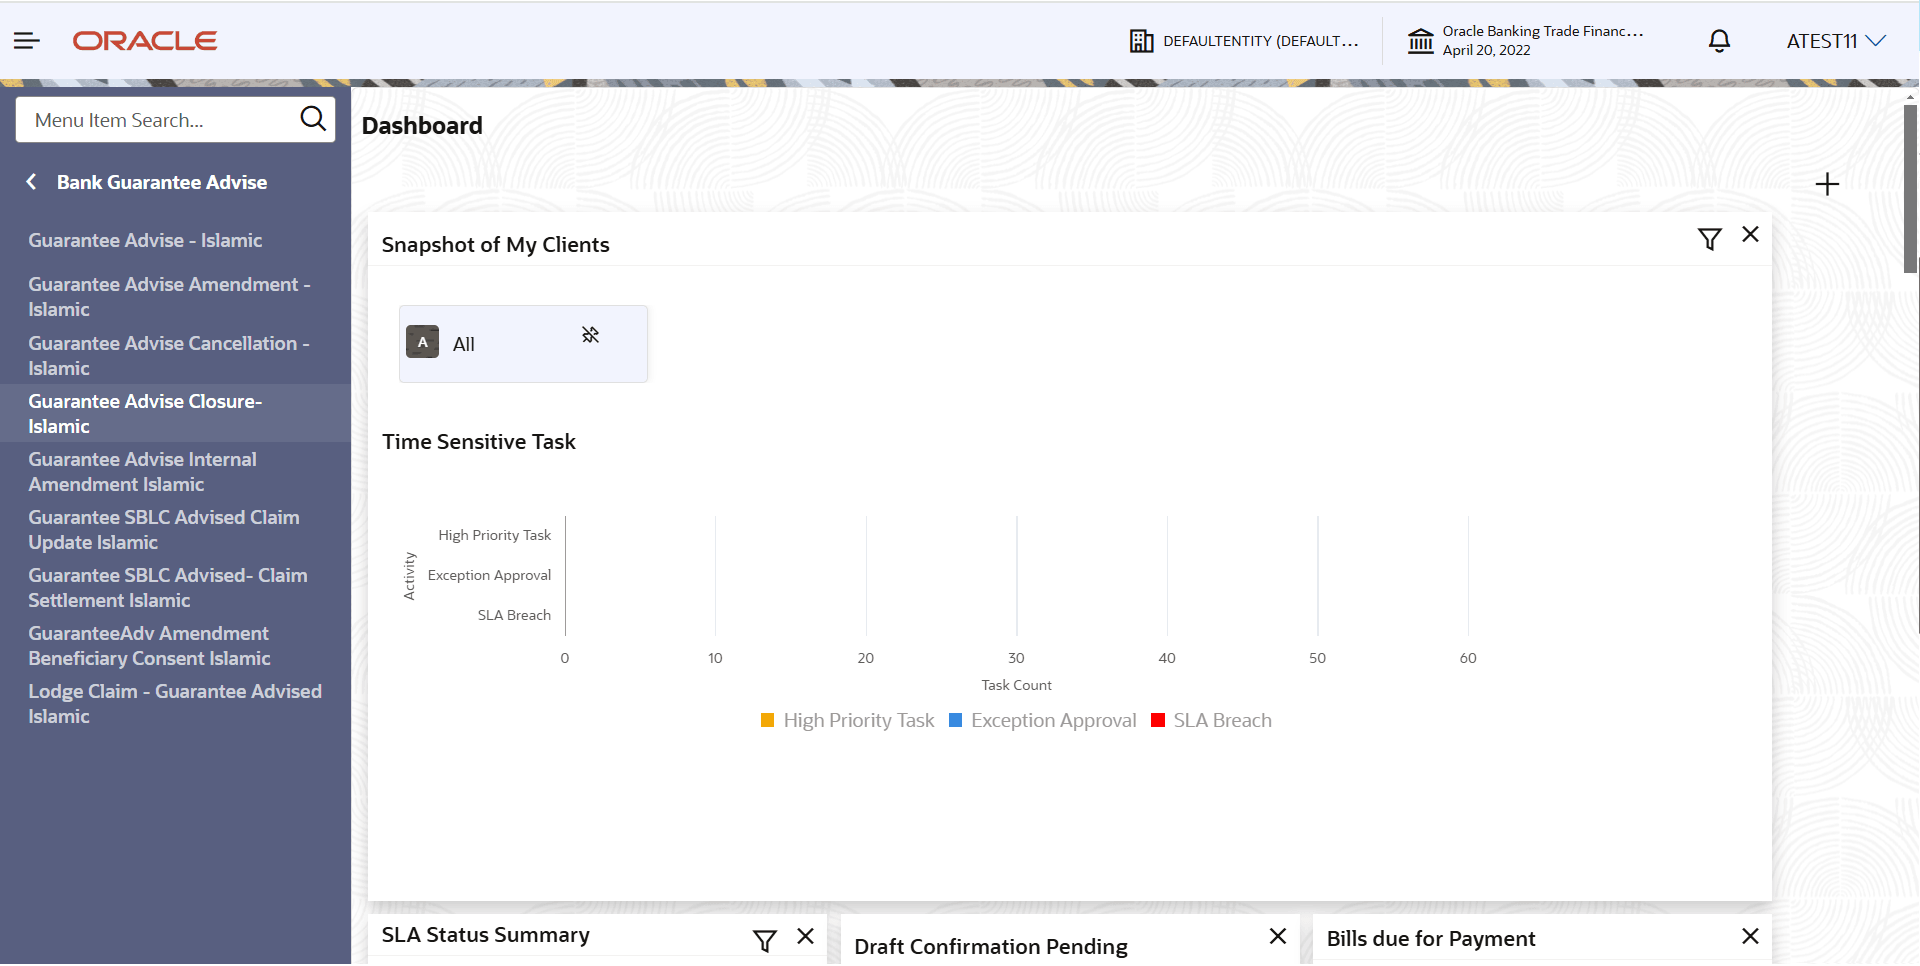Viewport: 1920px width, 966px height.
Task: Click the High Priority Task axis label
Action: click(x=494, y=535)
